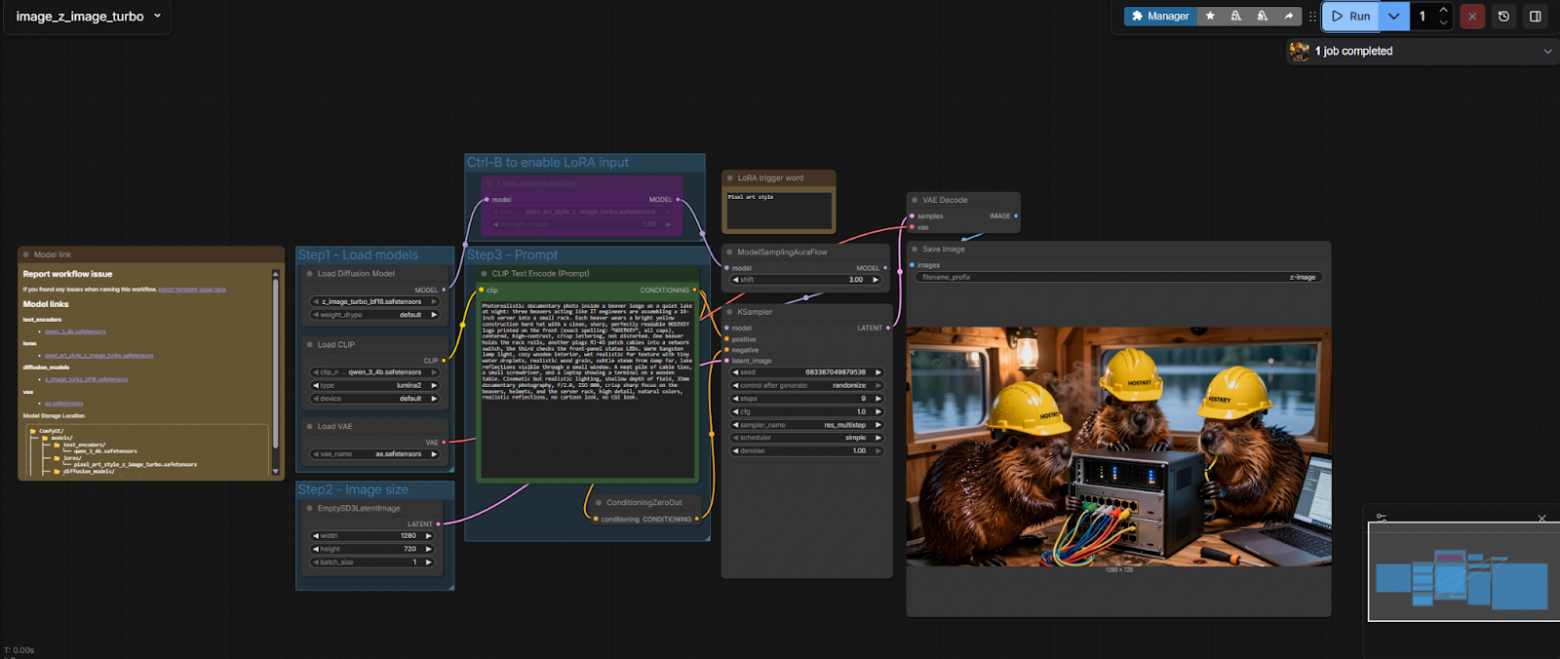Increment the batch count up arrow
Viewport: 1560px width, 659px height.
pyautogui.click(x=1443, y=10)
